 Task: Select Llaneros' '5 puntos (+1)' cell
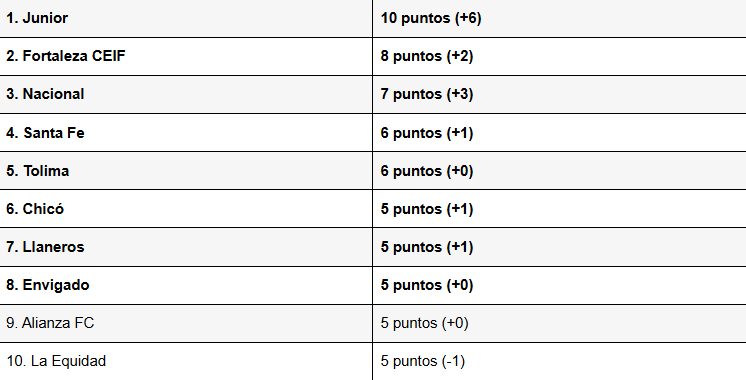tap(560, 247)
